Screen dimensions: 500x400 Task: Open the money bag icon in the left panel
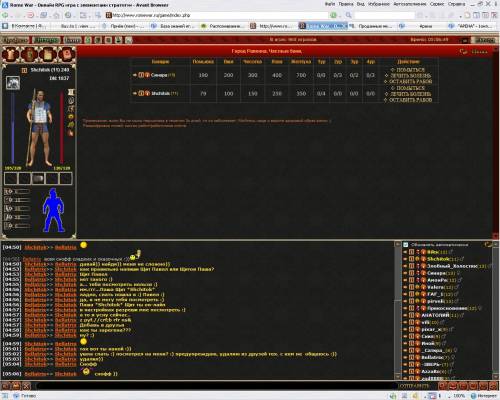30,55
